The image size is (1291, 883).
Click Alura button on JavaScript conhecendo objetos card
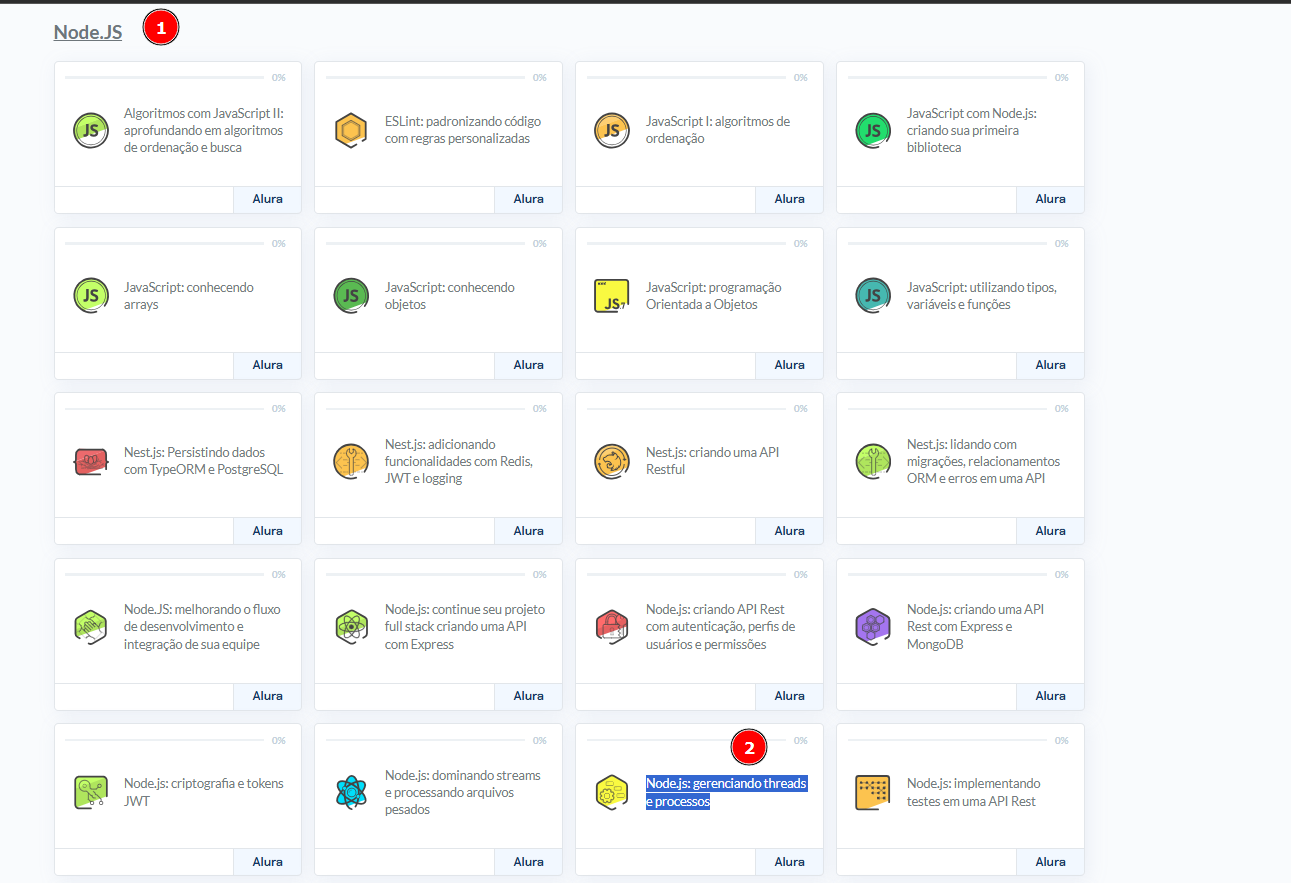(x=528, y=365)
